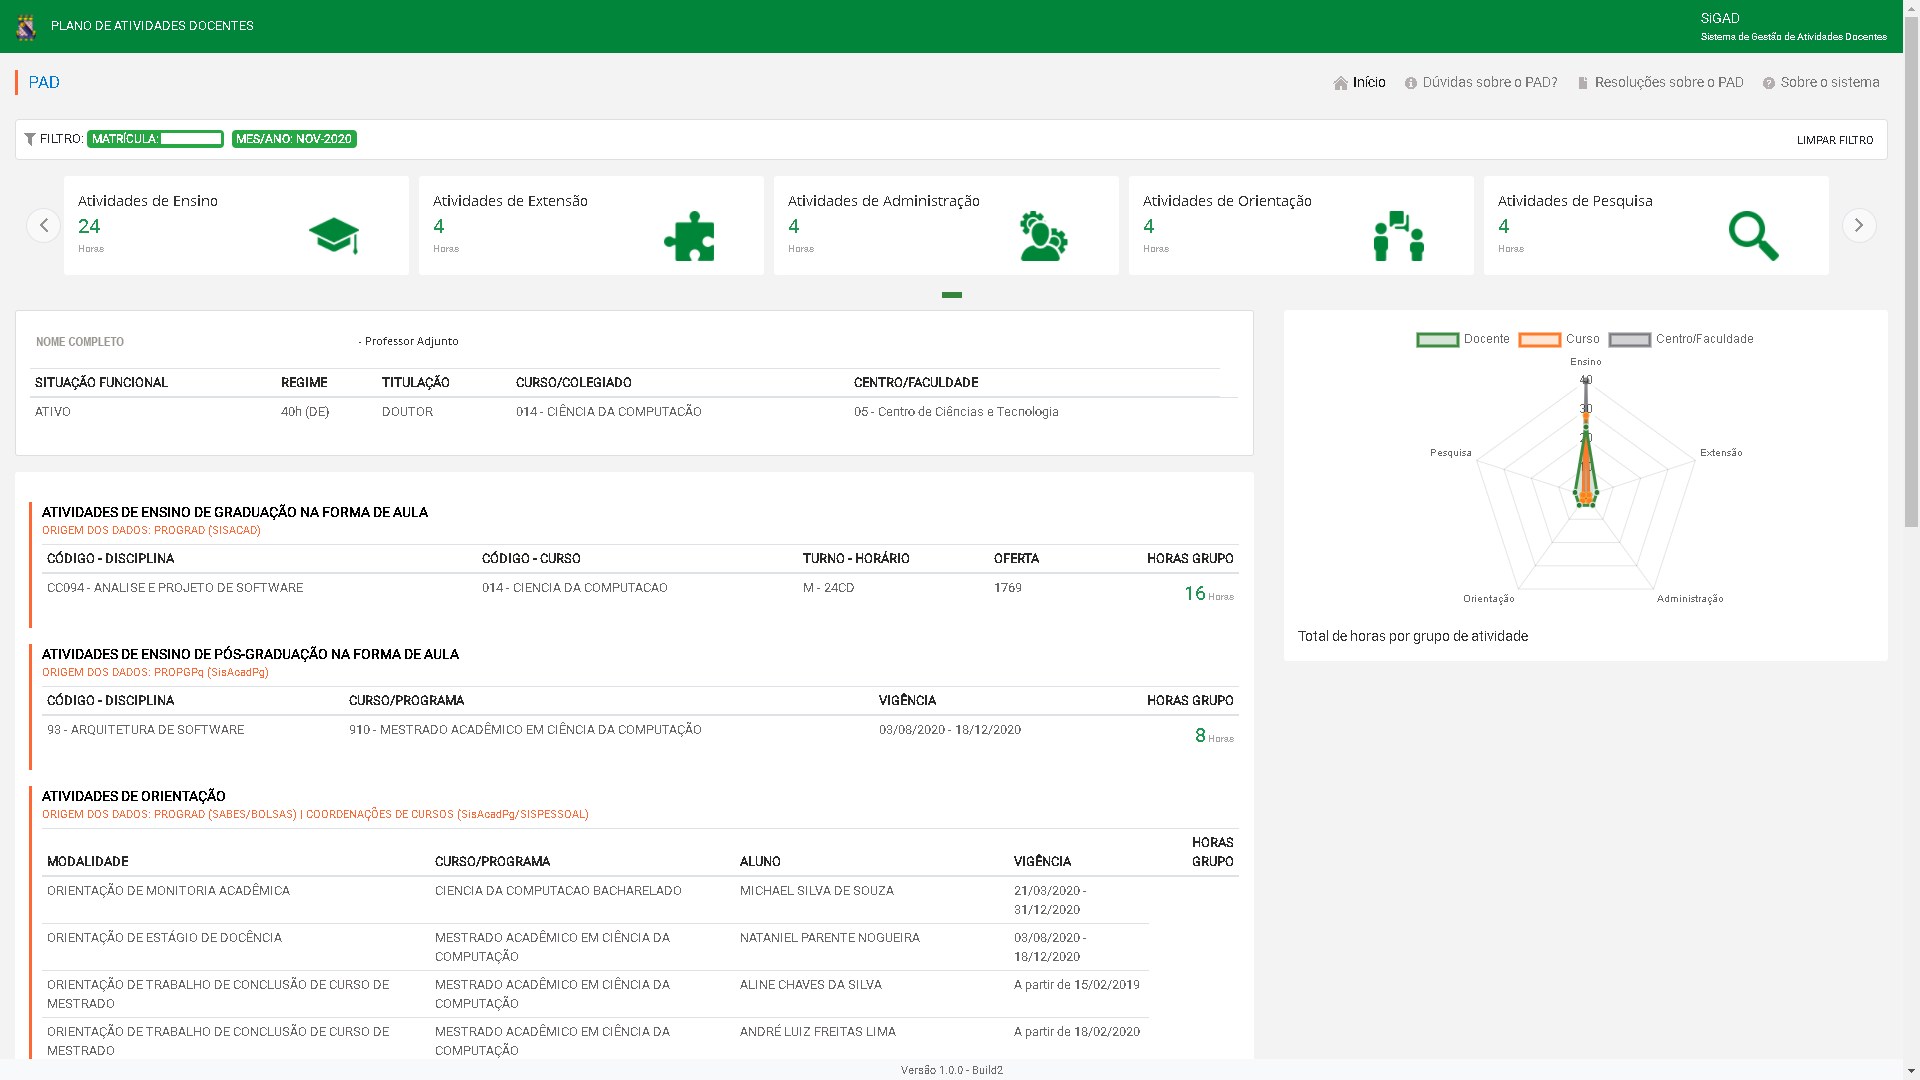Click the university crest logo in header

[x=26, y=27]
